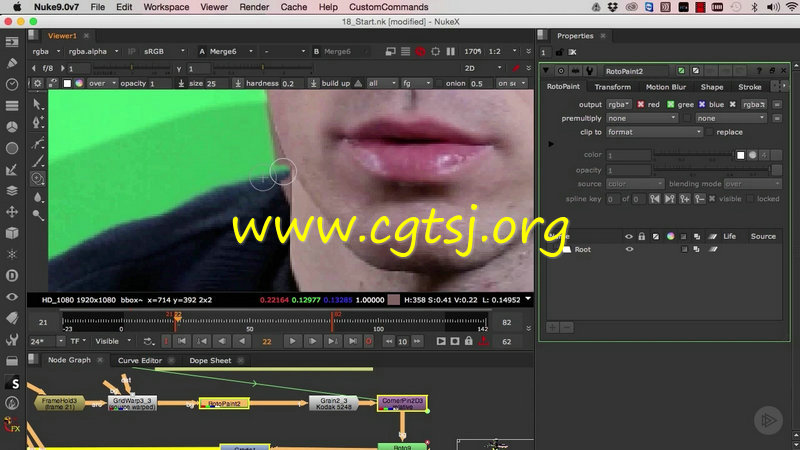Open the Deep nodes menu
The height and width of the screenshot is (450, 800).
12,276
